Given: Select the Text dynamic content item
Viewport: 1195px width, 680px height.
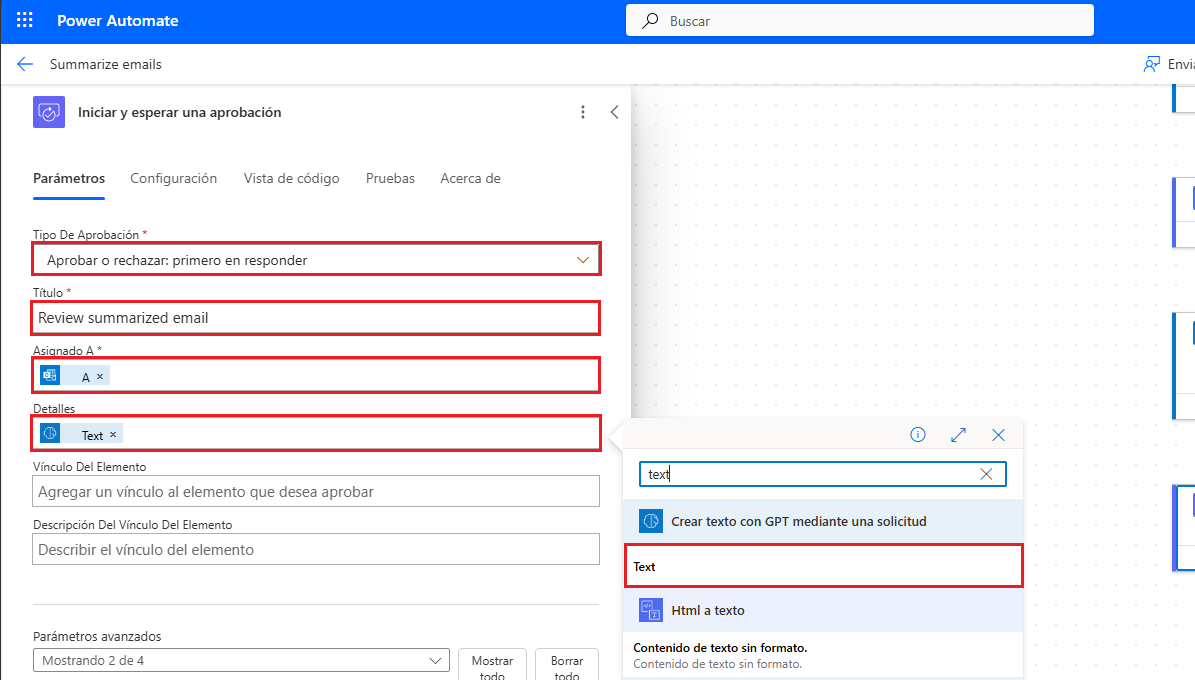Looking at the screenshot, I should (x=823, y=566).
